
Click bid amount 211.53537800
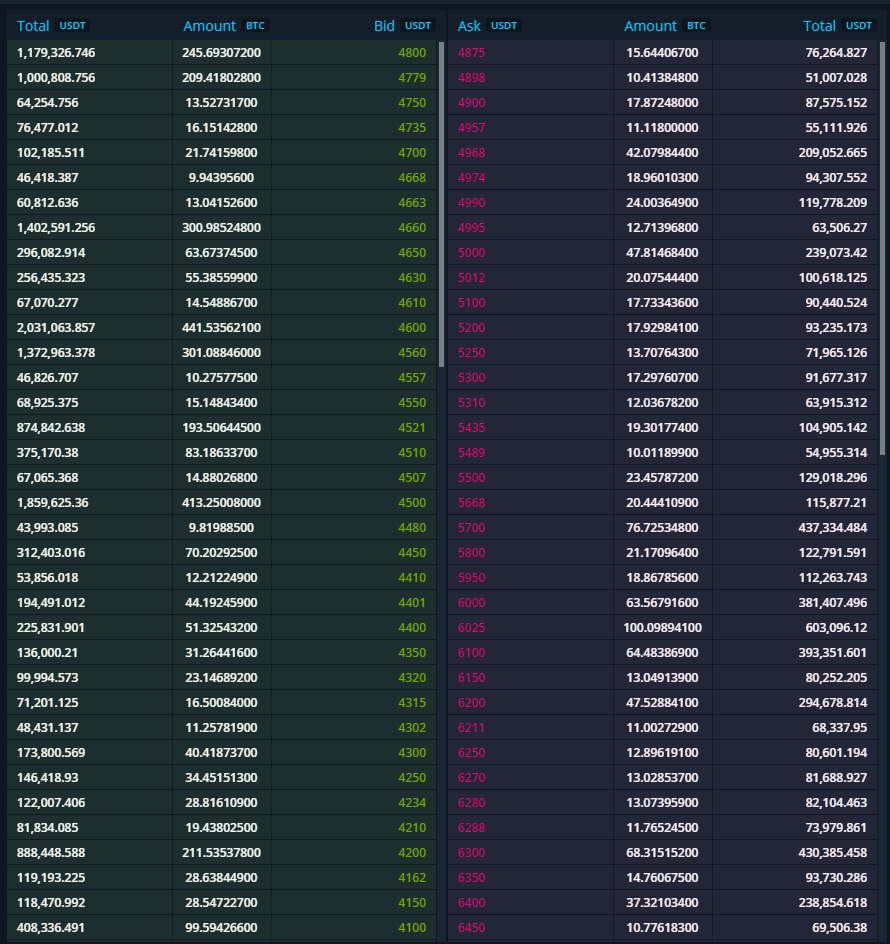[x=221, y=852]
